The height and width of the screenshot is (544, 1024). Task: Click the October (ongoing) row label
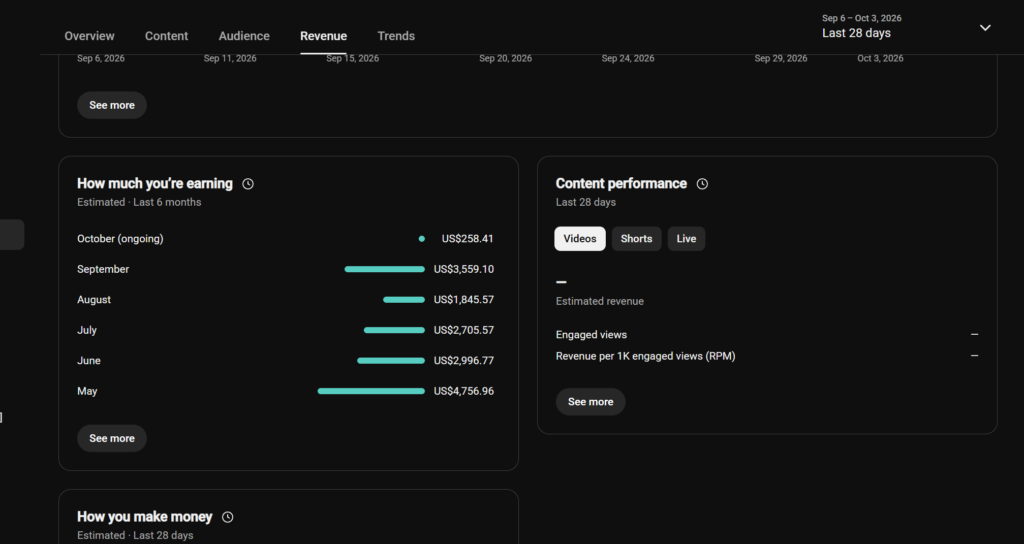(120, 239)
